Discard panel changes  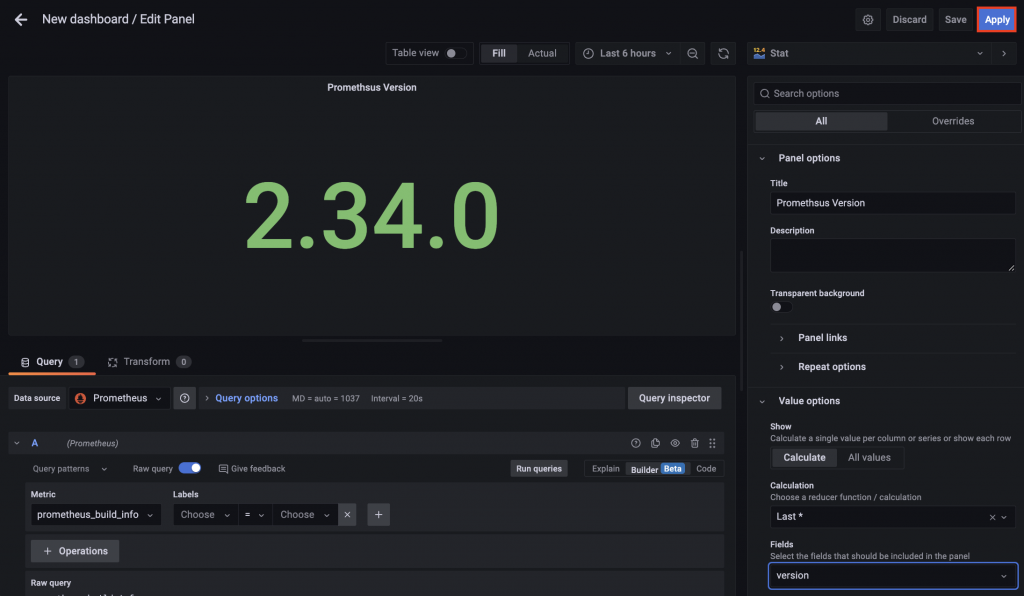[909, 20]
